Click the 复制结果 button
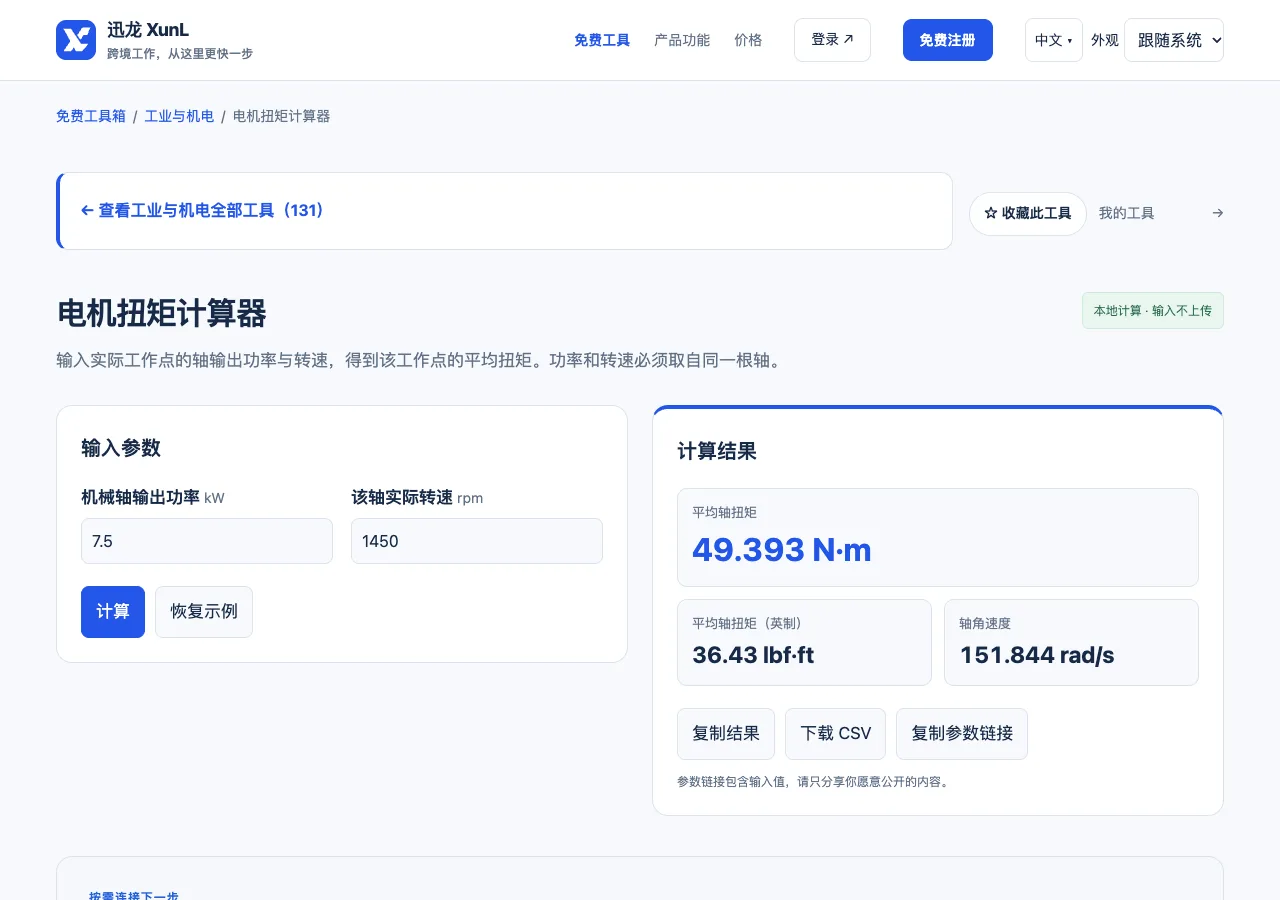 (726, 734)
